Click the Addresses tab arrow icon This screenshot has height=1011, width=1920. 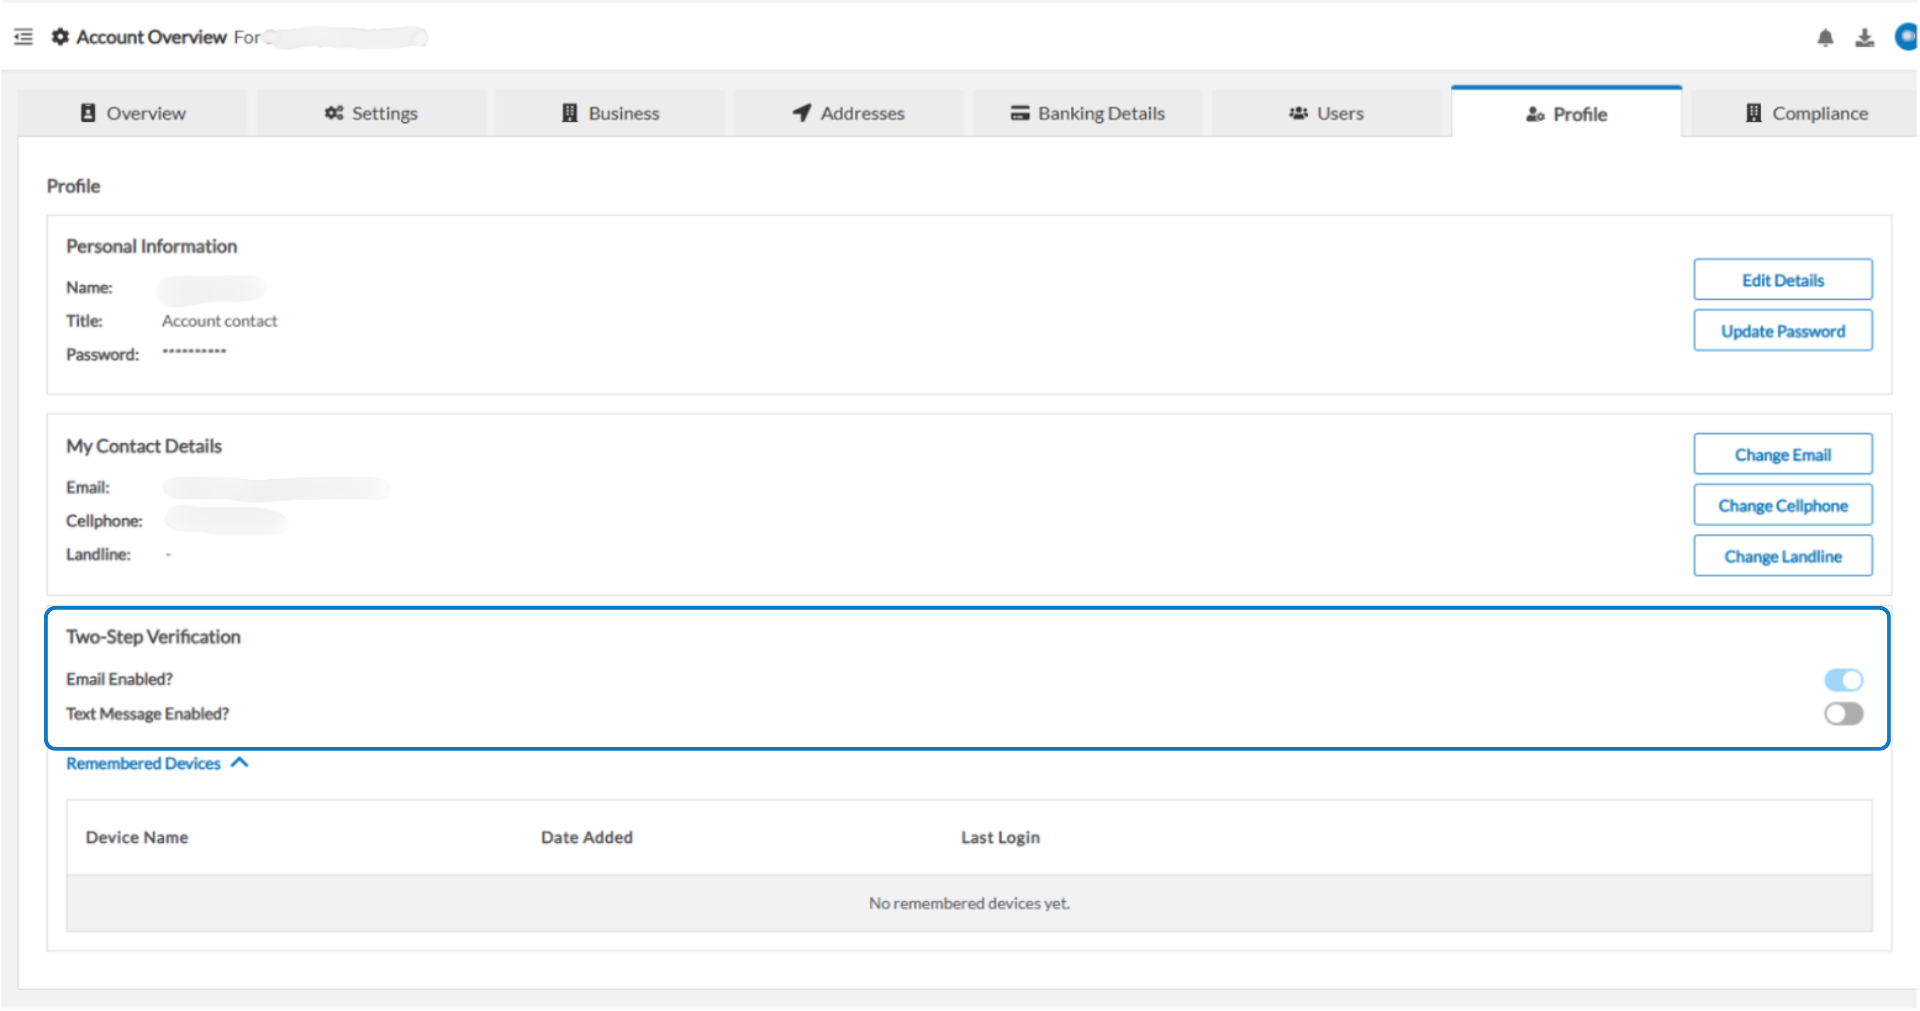[x=801, y=113]
